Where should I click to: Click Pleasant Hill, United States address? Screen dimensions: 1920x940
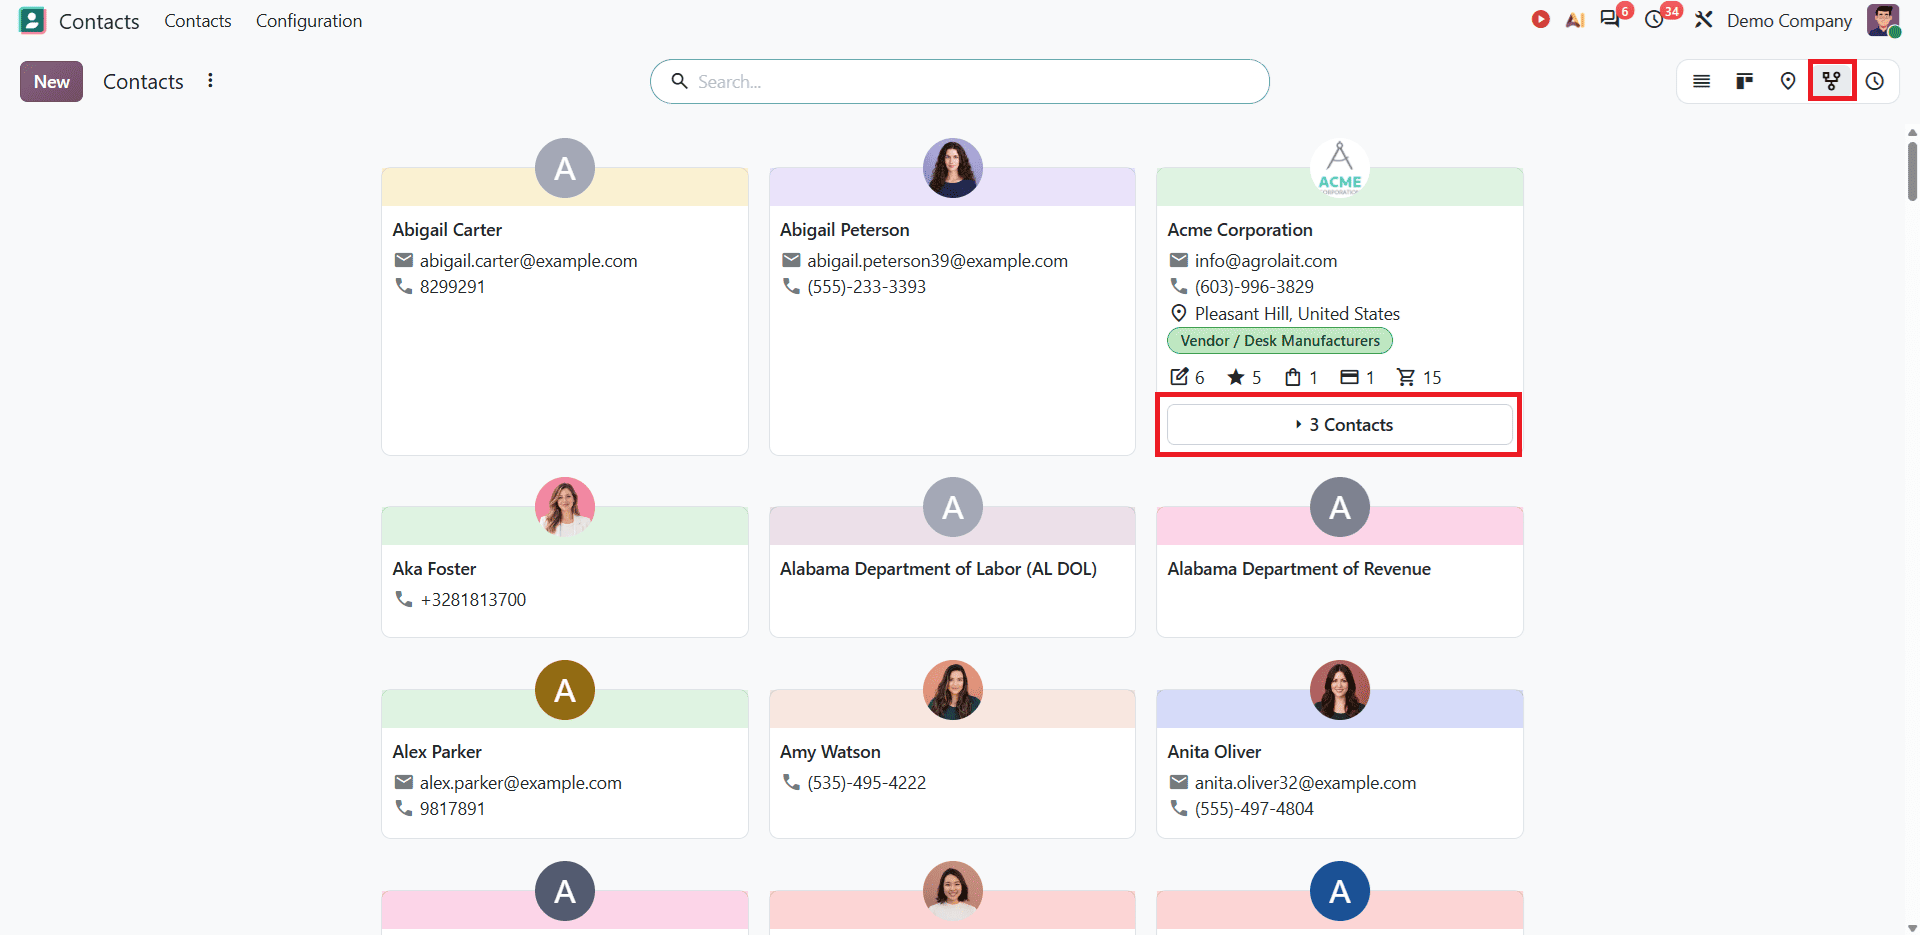coord(1297,314)
